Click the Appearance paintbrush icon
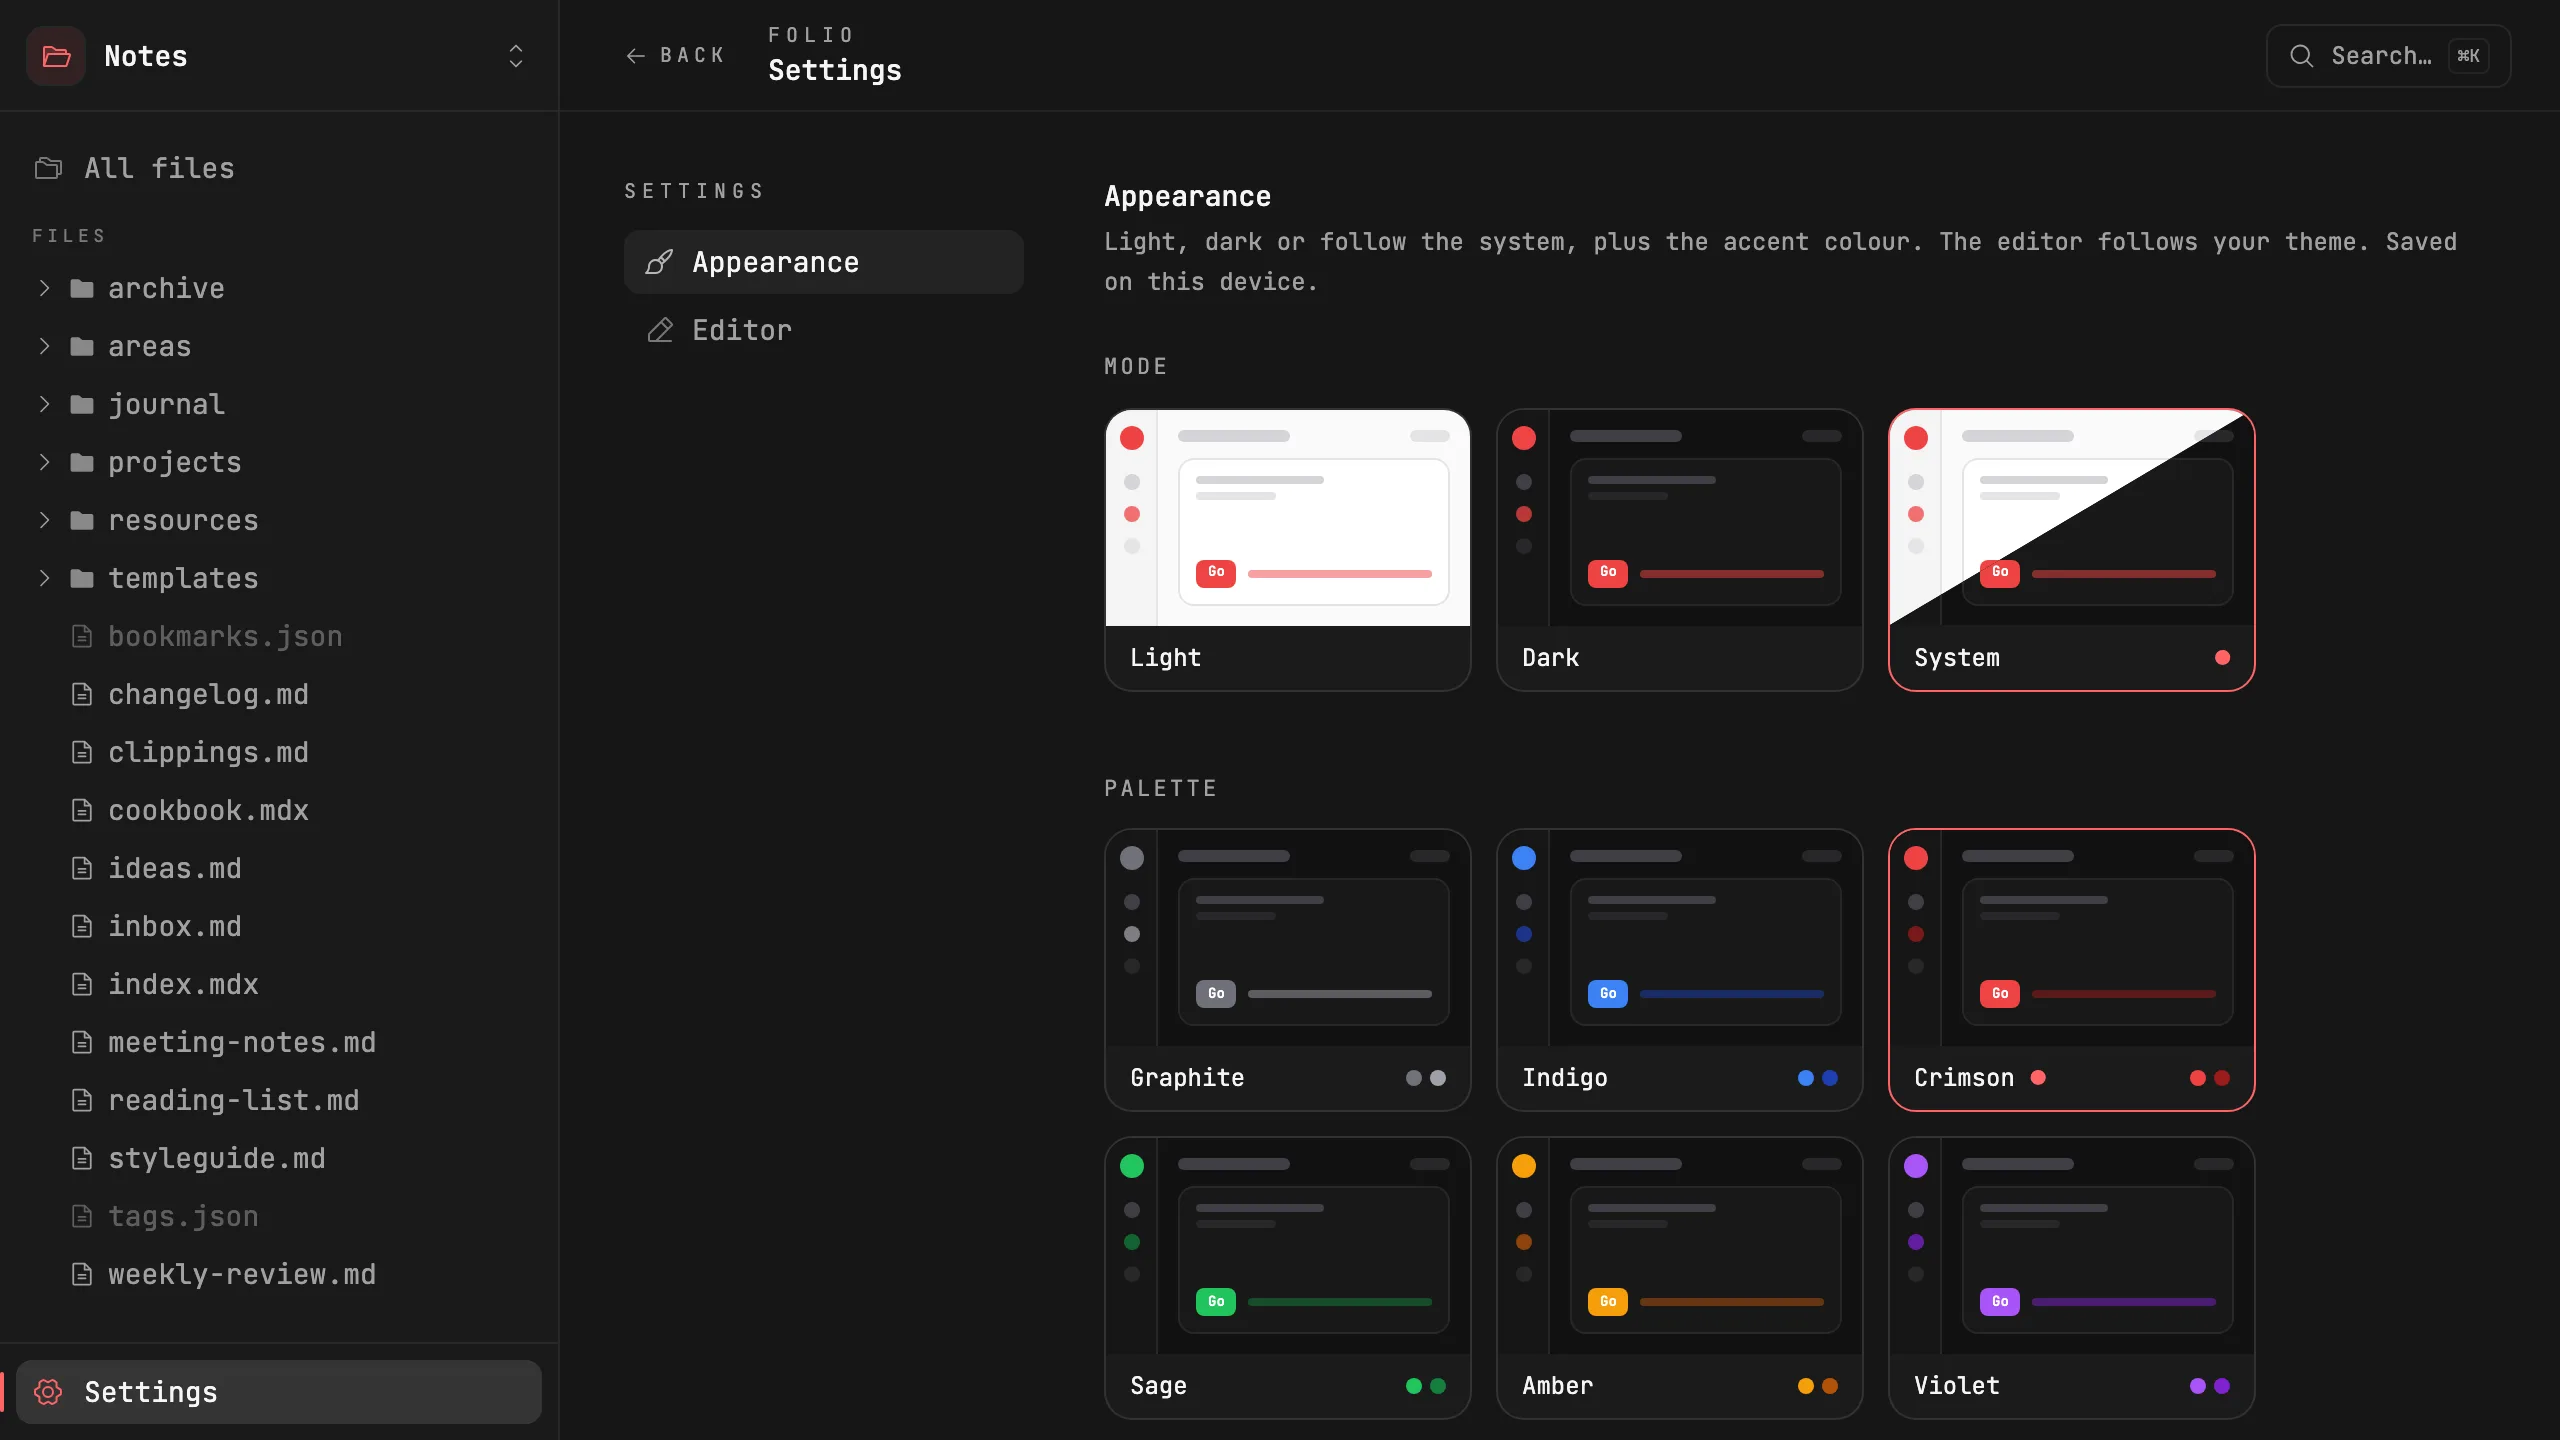Viewport: 2560px width, 1440px height. (x=659, y=262)
